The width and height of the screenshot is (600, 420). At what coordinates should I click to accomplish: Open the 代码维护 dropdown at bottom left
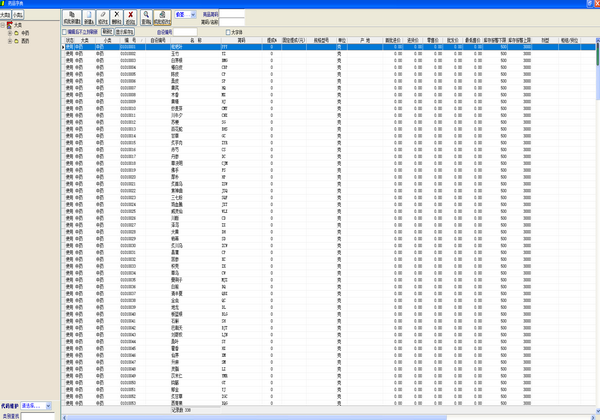(47, 405)
